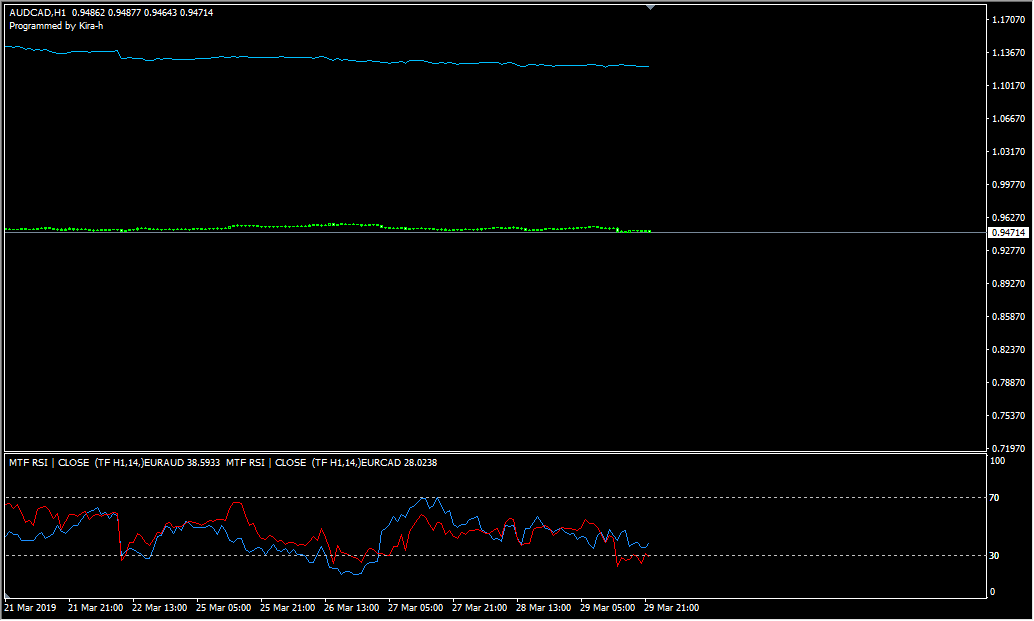Click the 0.85870 price scale label

click(1008, 316)
